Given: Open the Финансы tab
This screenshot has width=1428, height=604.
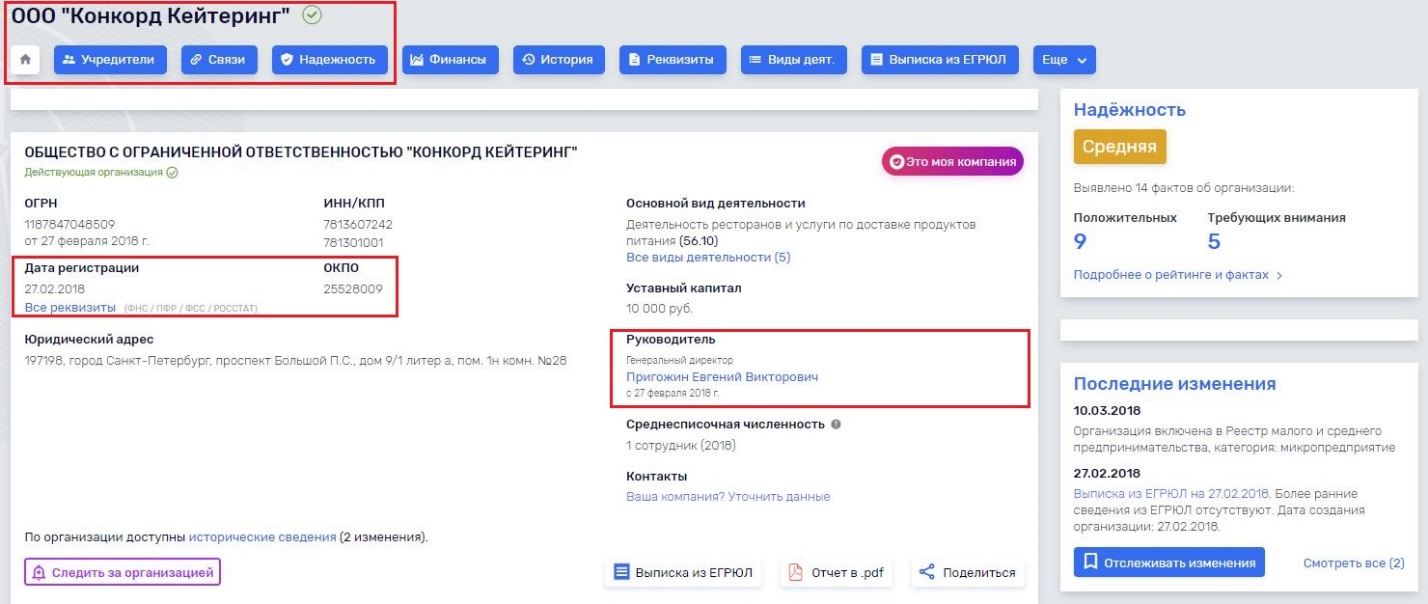Looking at the screenshot, I should point(451,60).
